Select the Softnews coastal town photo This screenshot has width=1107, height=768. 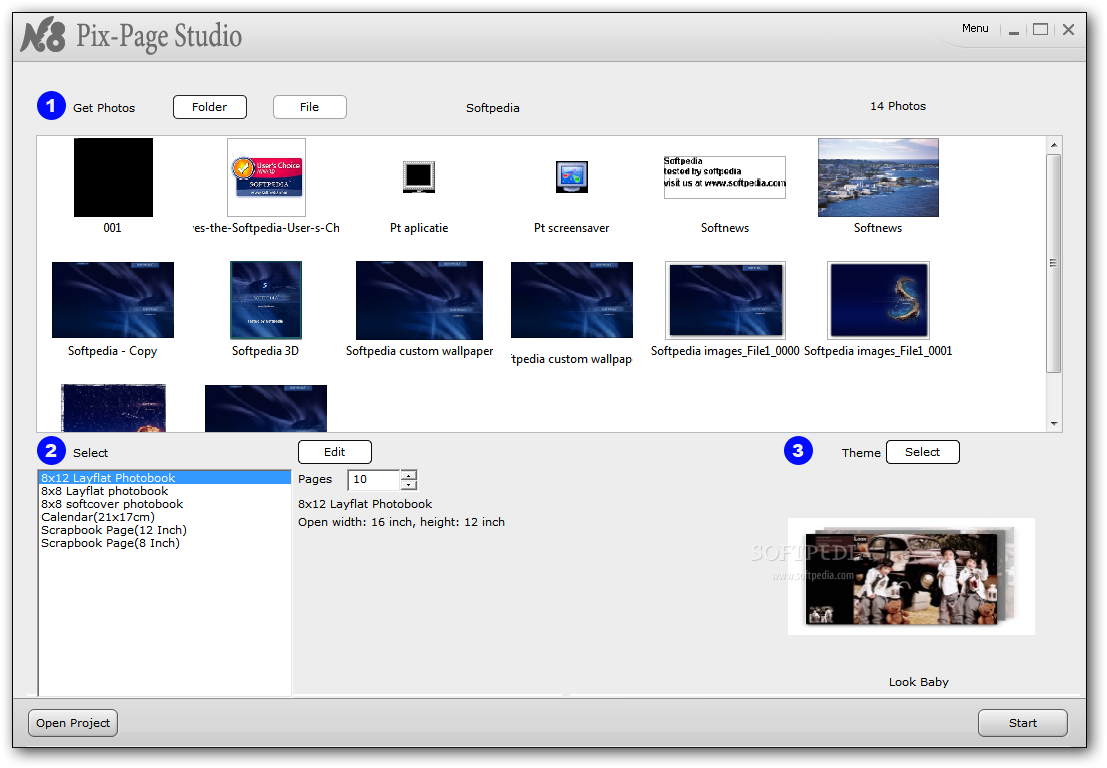[x=878, y=177]
